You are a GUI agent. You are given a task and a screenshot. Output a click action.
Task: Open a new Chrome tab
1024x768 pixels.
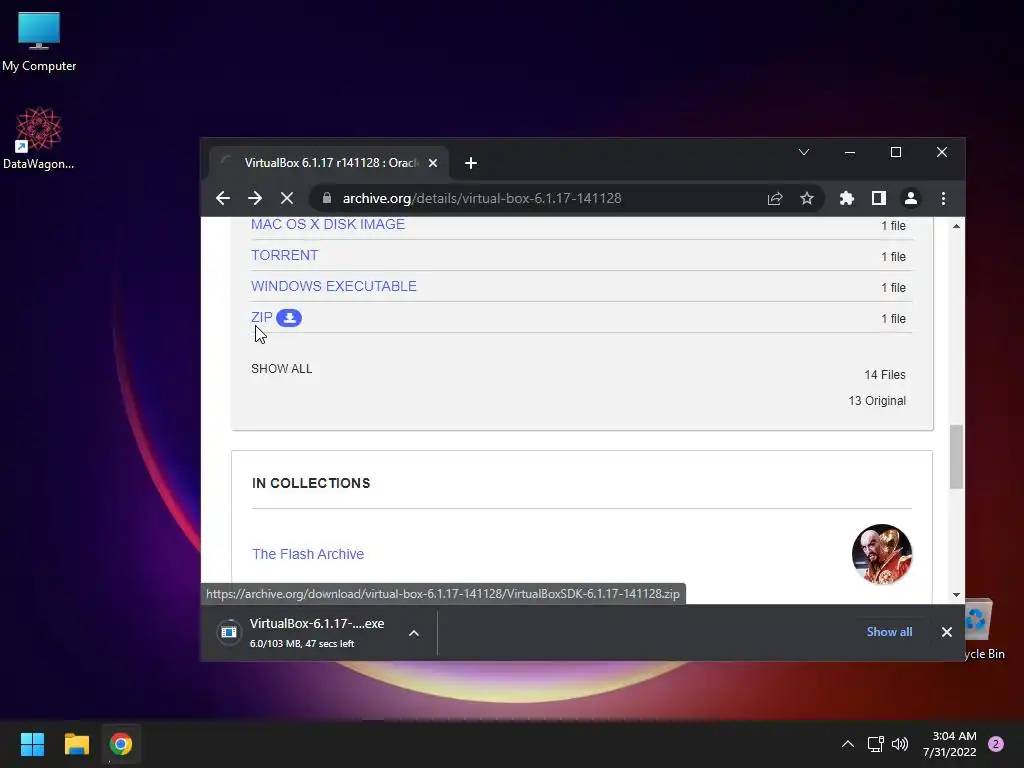coord(470,163)
